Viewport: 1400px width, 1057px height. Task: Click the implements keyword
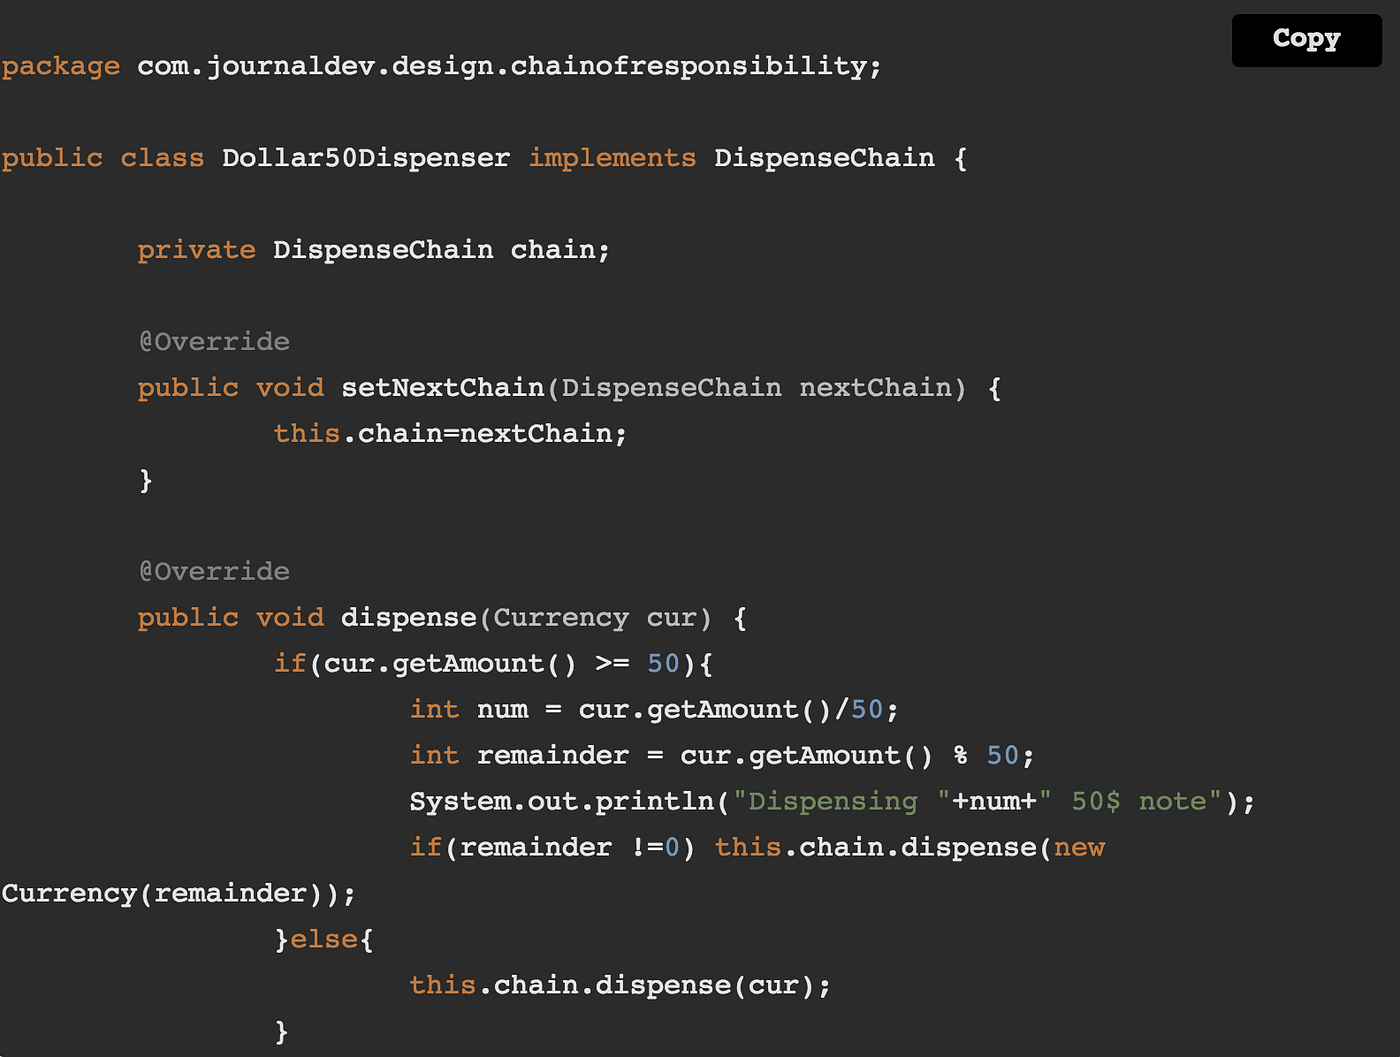click(611, 157)
